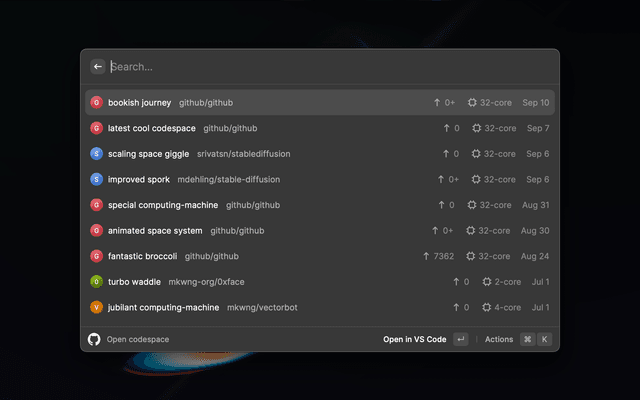Click the back arrow button
The width and height of the screenshot is (640, 400).
(98, 67)
